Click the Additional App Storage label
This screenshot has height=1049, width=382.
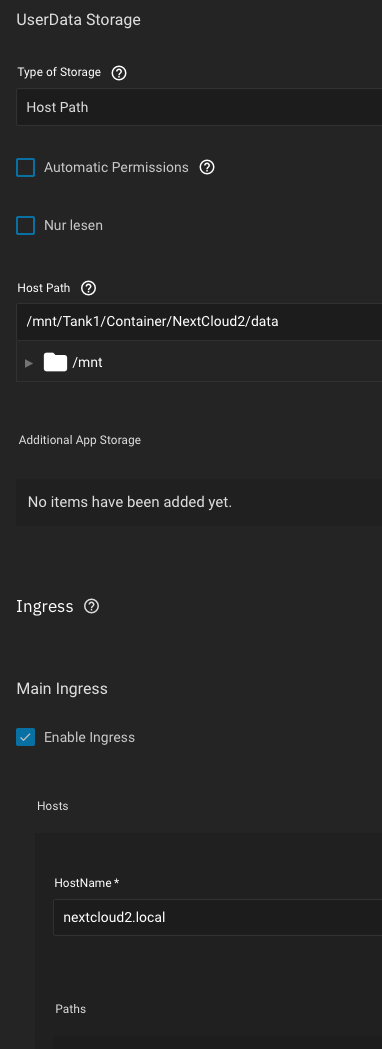[80, 440]
